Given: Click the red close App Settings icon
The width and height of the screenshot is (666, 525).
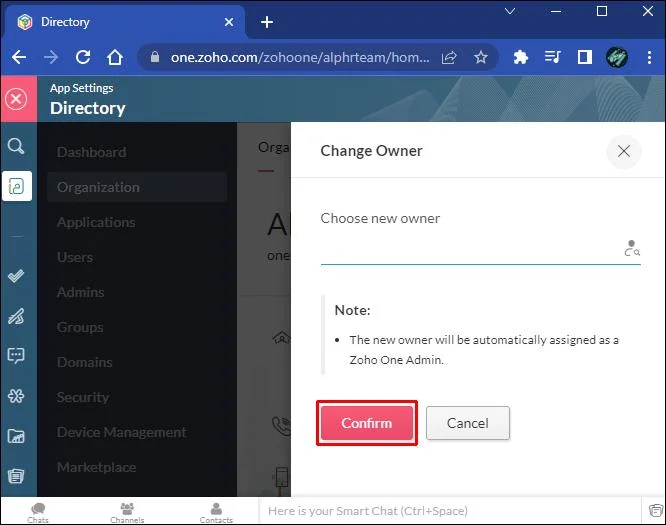Looking at the screenshot, I should (16, 99).
